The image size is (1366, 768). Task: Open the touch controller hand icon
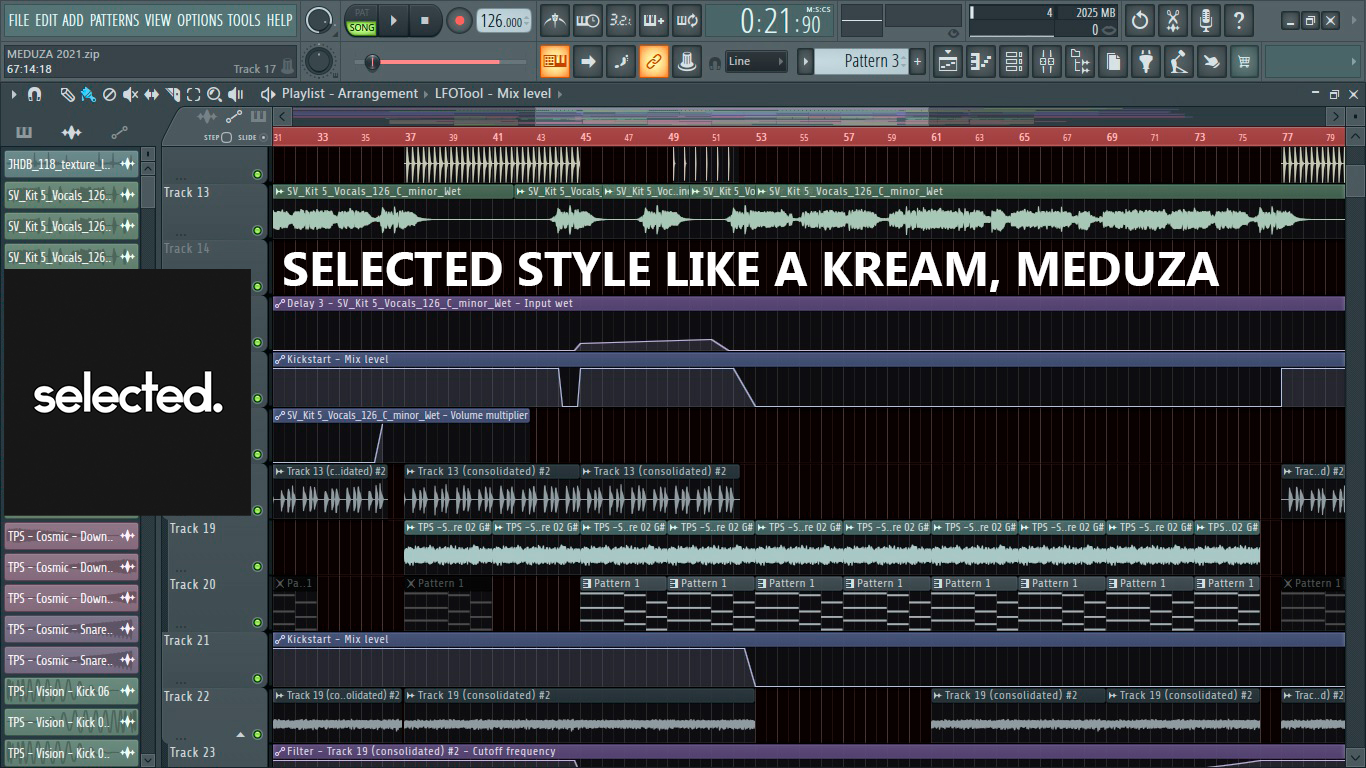[1212, 62]
